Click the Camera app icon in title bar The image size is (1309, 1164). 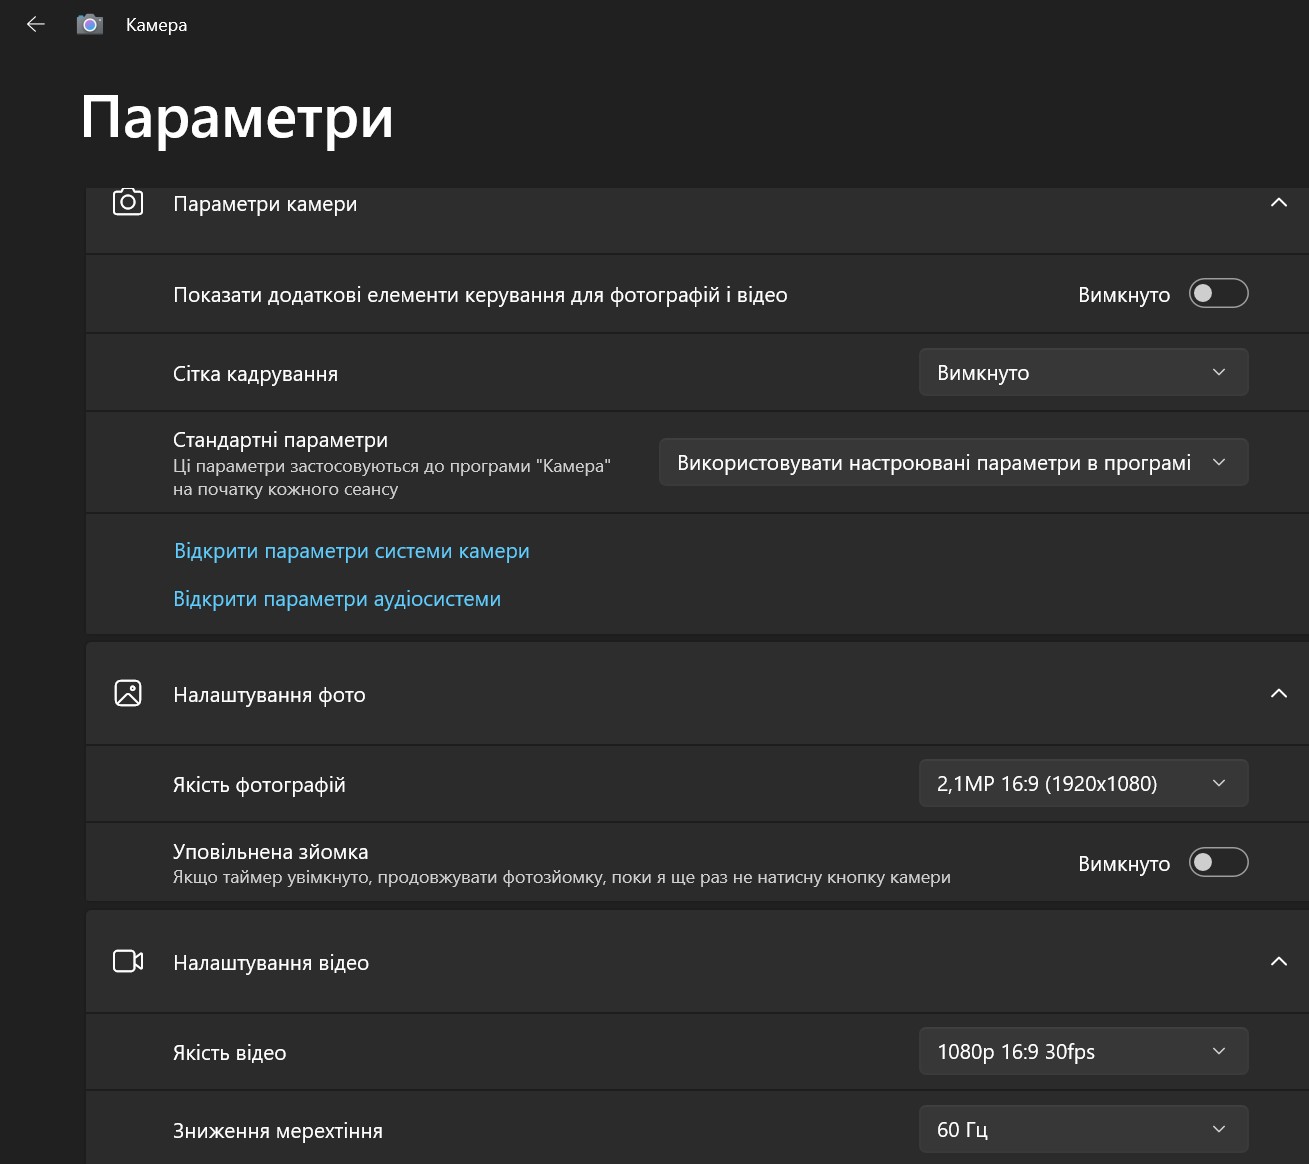pyautogui.click(x=90, y=25)
